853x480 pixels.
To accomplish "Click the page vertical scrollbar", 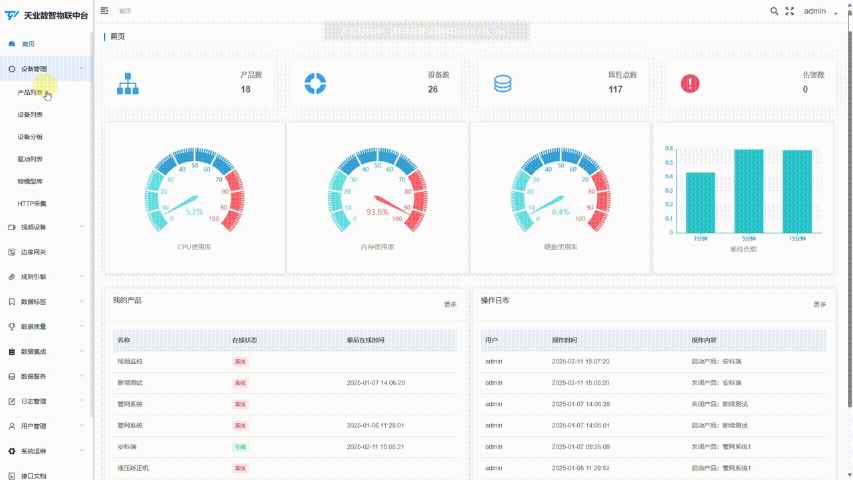I will (x=849, y=218).
